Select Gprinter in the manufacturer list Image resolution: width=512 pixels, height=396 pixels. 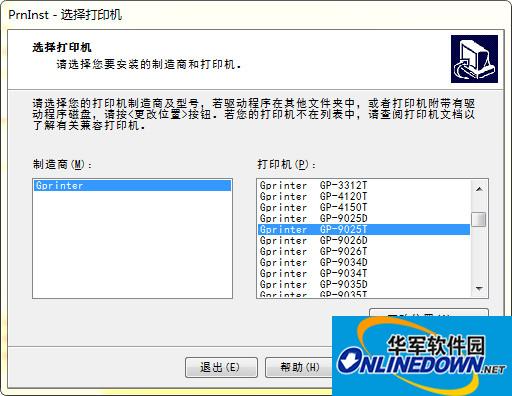132,185
